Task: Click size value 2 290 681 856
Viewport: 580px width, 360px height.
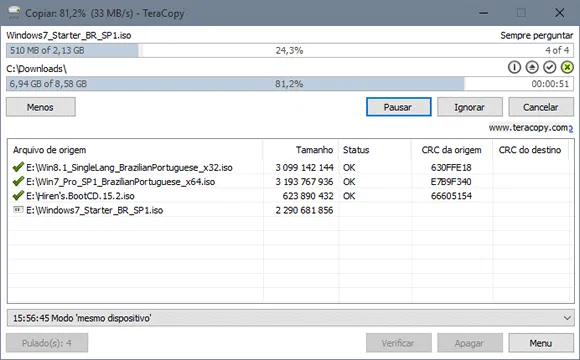Action: pyautogui.click(x=304, y=210)
